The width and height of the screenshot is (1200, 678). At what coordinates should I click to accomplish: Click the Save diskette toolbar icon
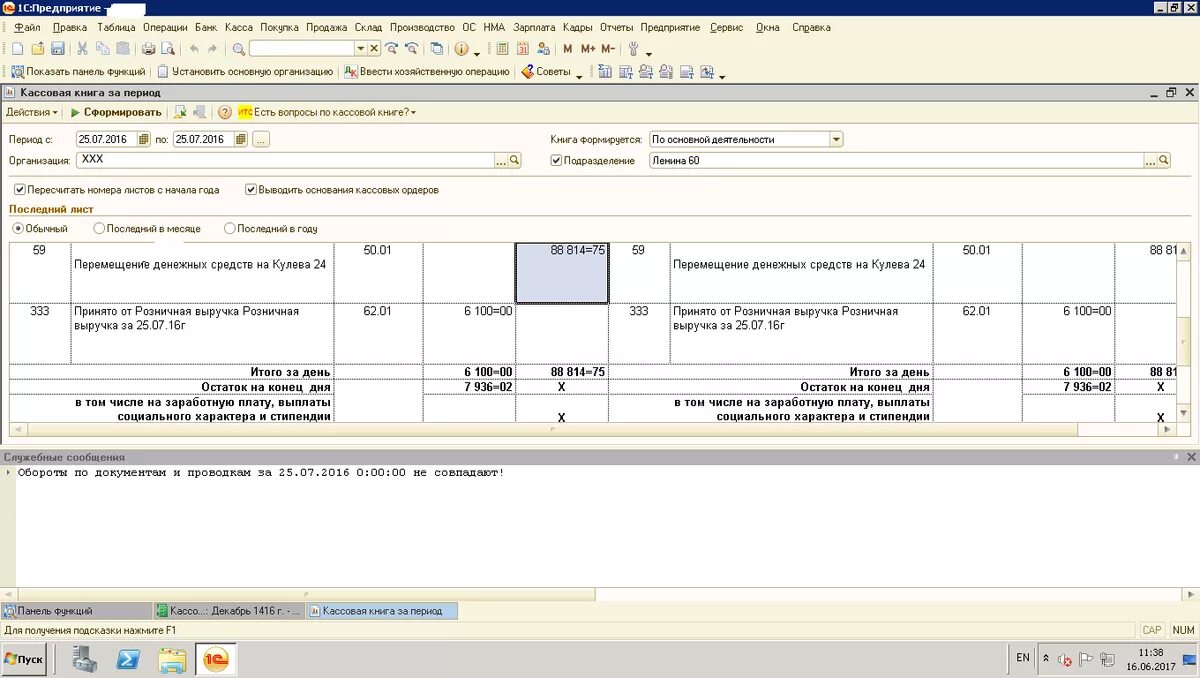[57, 48]
